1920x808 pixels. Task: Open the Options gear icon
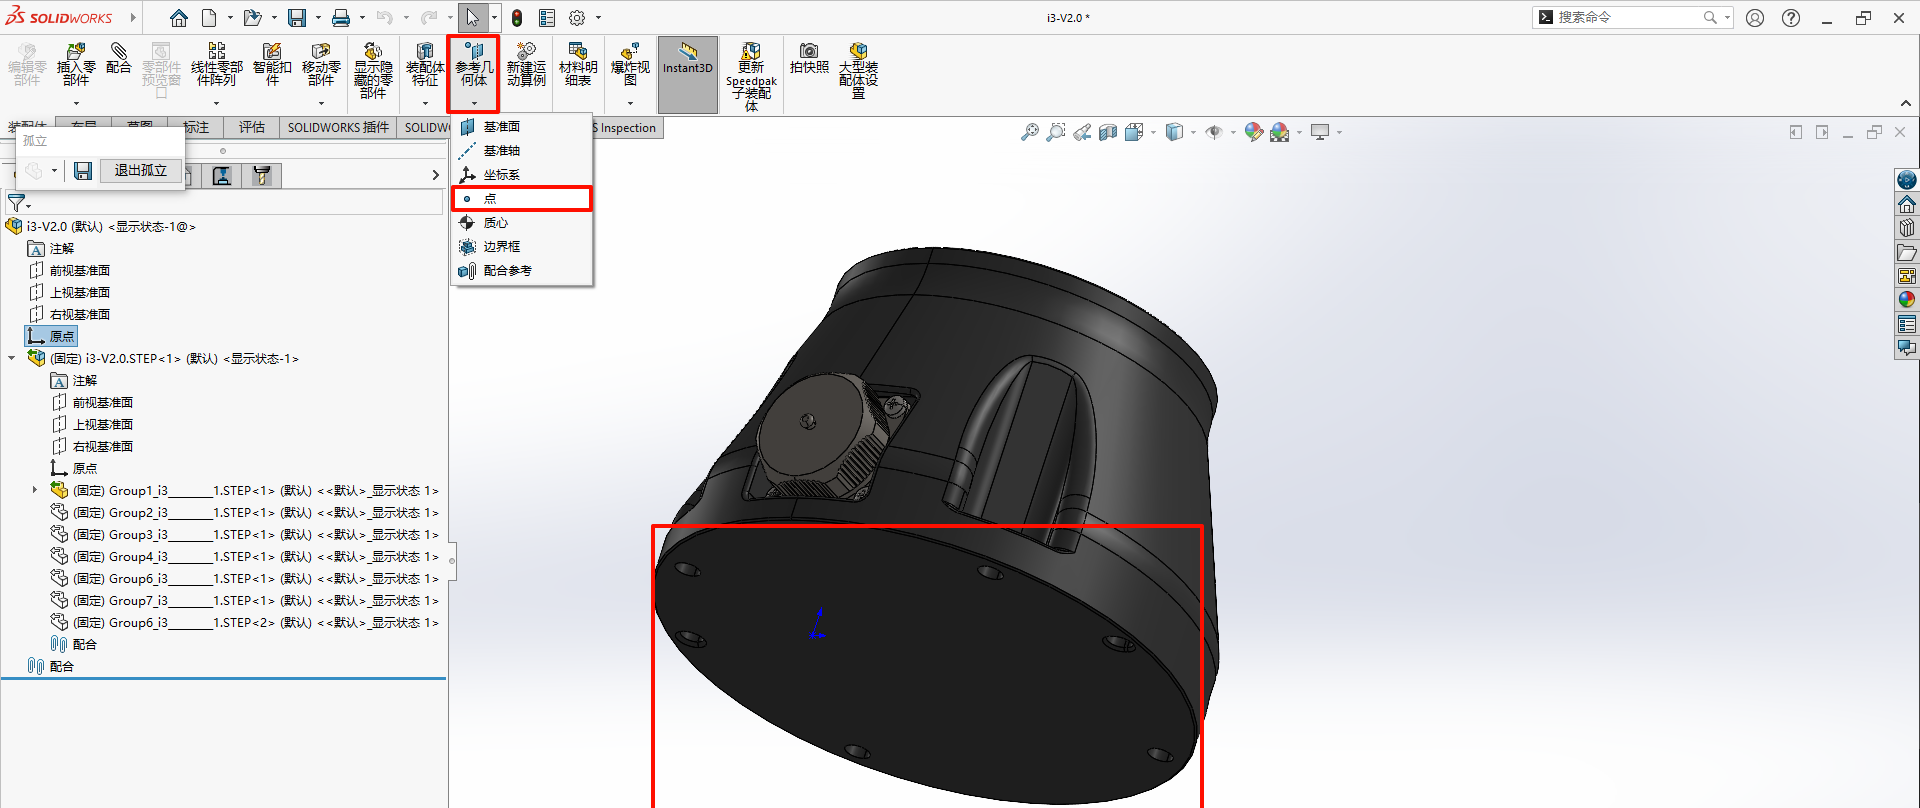tap(577, 18)
